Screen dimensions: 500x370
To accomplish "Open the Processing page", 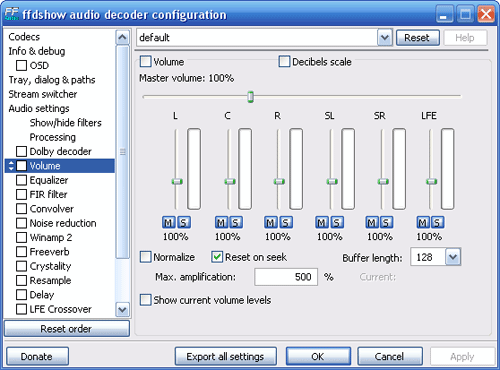I will 53,137.
